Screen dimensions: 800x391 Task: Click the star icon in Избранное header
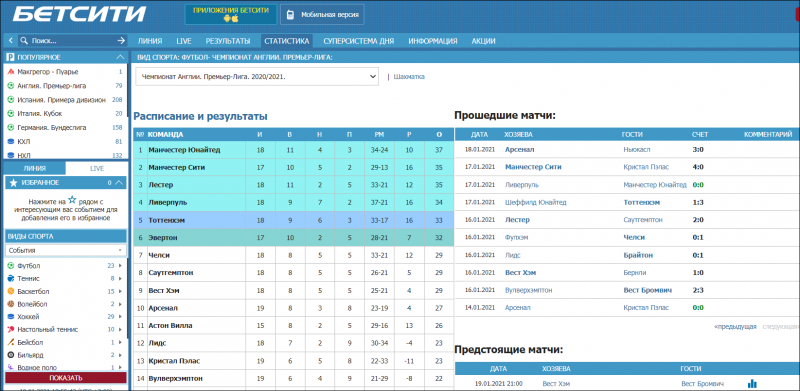click(14, 182)
